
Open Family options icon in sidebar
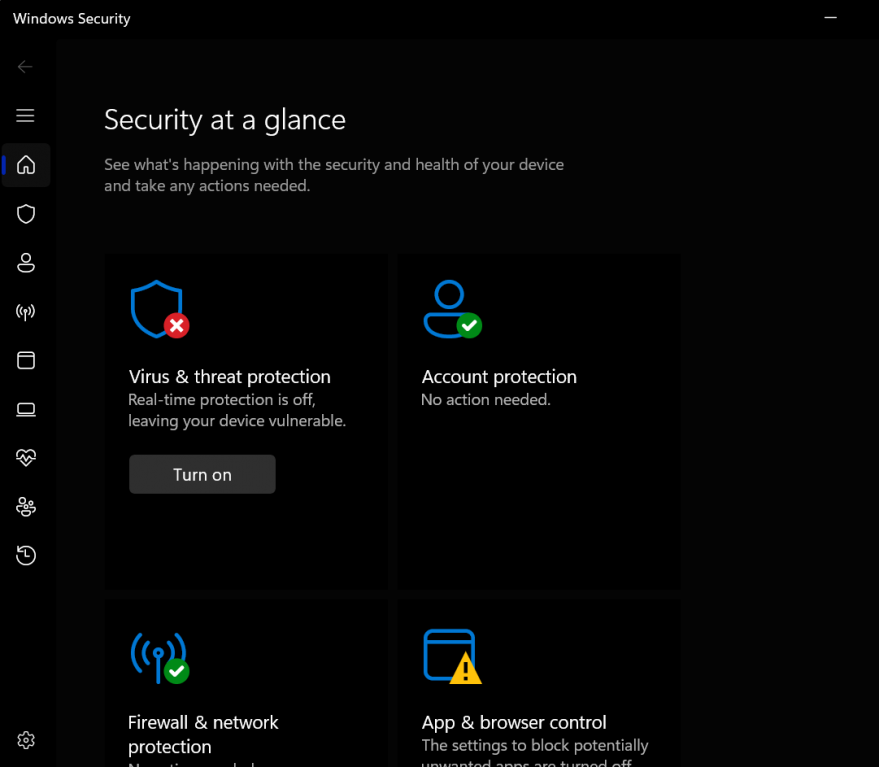26,507
